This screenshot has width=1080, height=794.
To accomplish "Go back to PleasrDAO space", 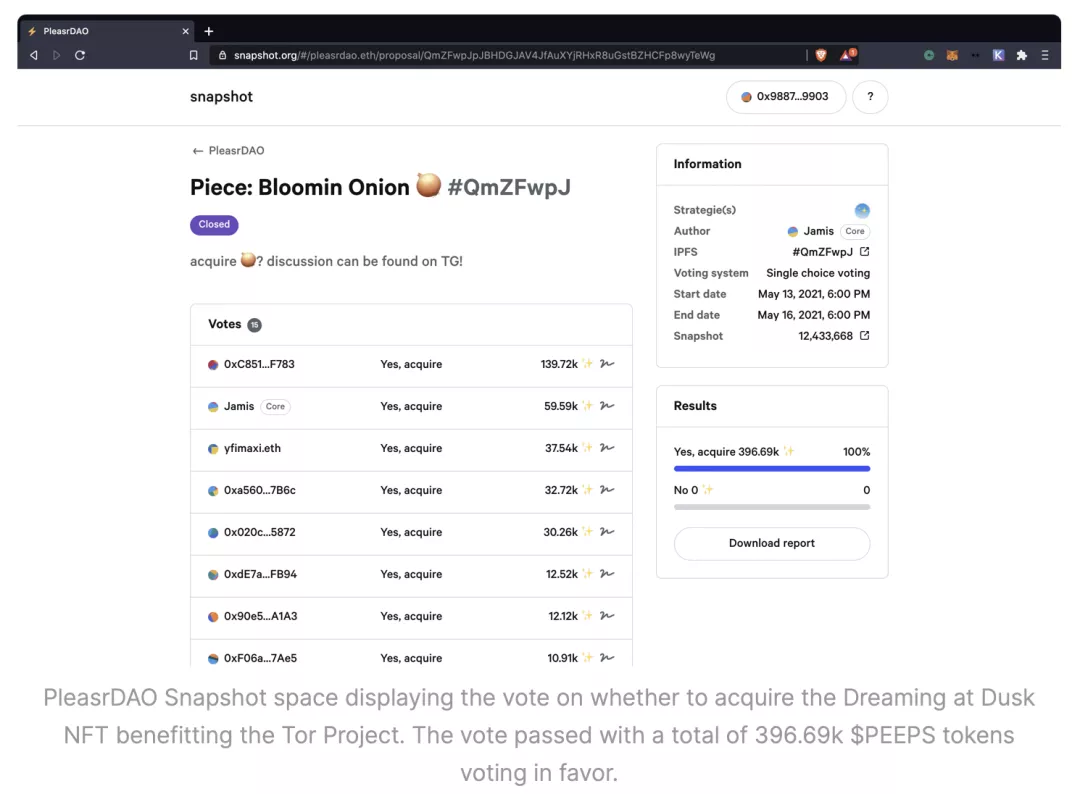I will coord(228,151).
